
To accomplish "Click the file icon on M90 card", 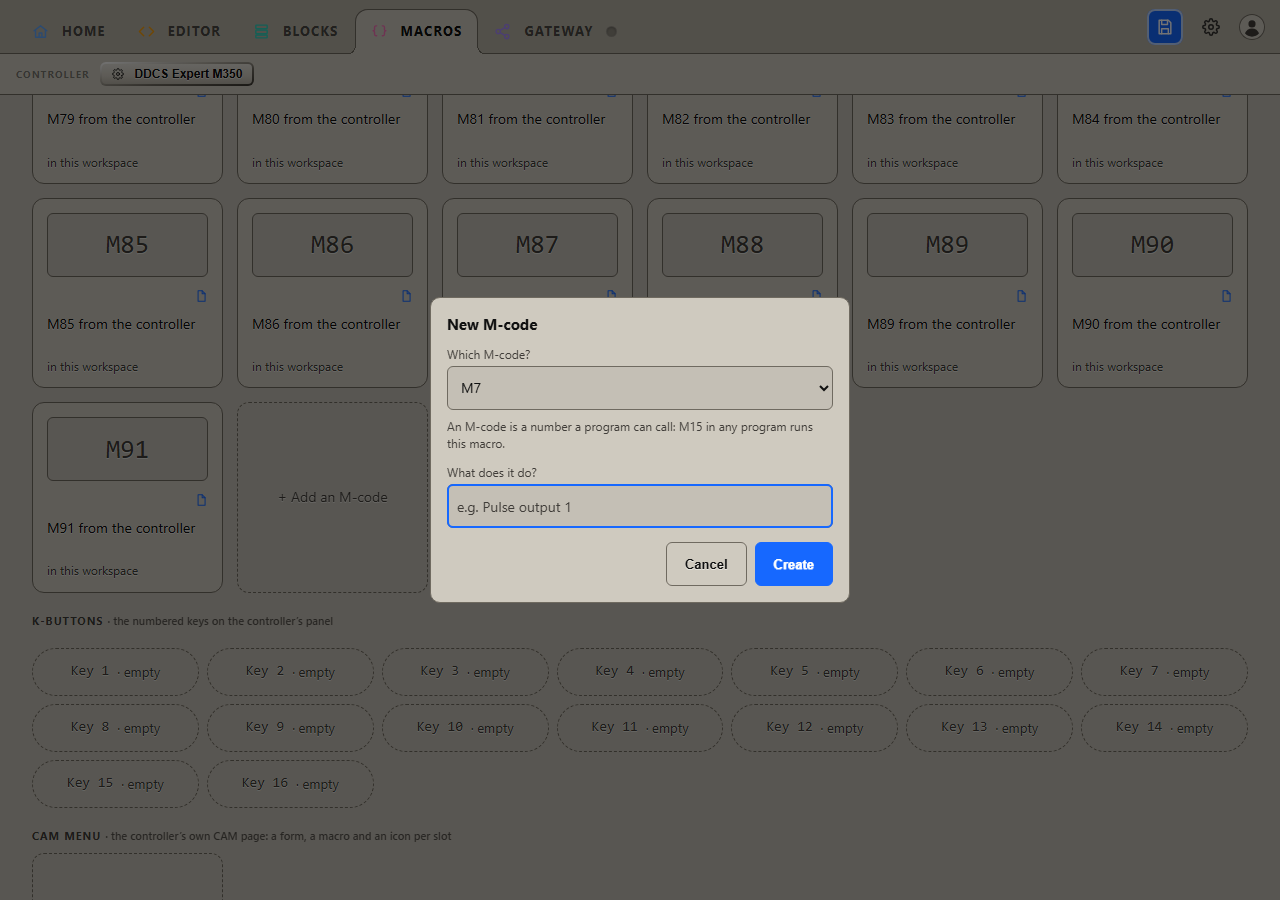I will [1226, 296].
